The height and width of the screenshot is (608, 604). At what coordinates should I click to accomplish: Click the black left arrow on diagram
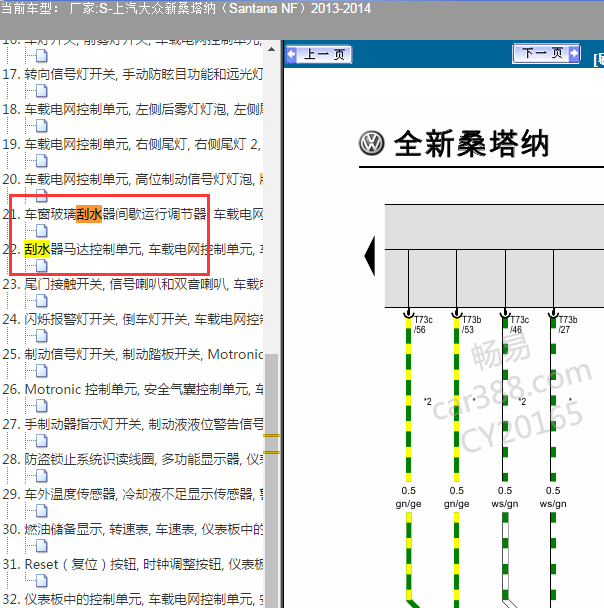tap(370, 256)
